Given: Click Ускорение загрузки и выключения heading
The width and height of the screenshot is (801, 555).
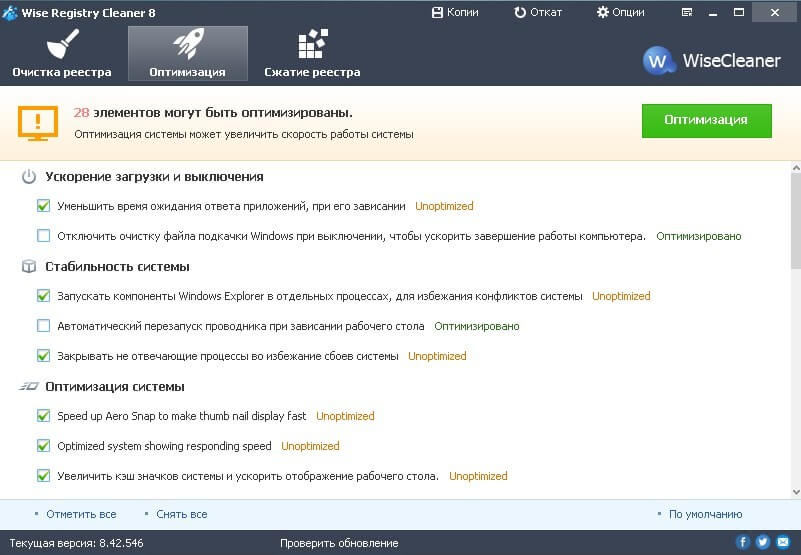Looking at the screenshot, I should tap(154, 177).
